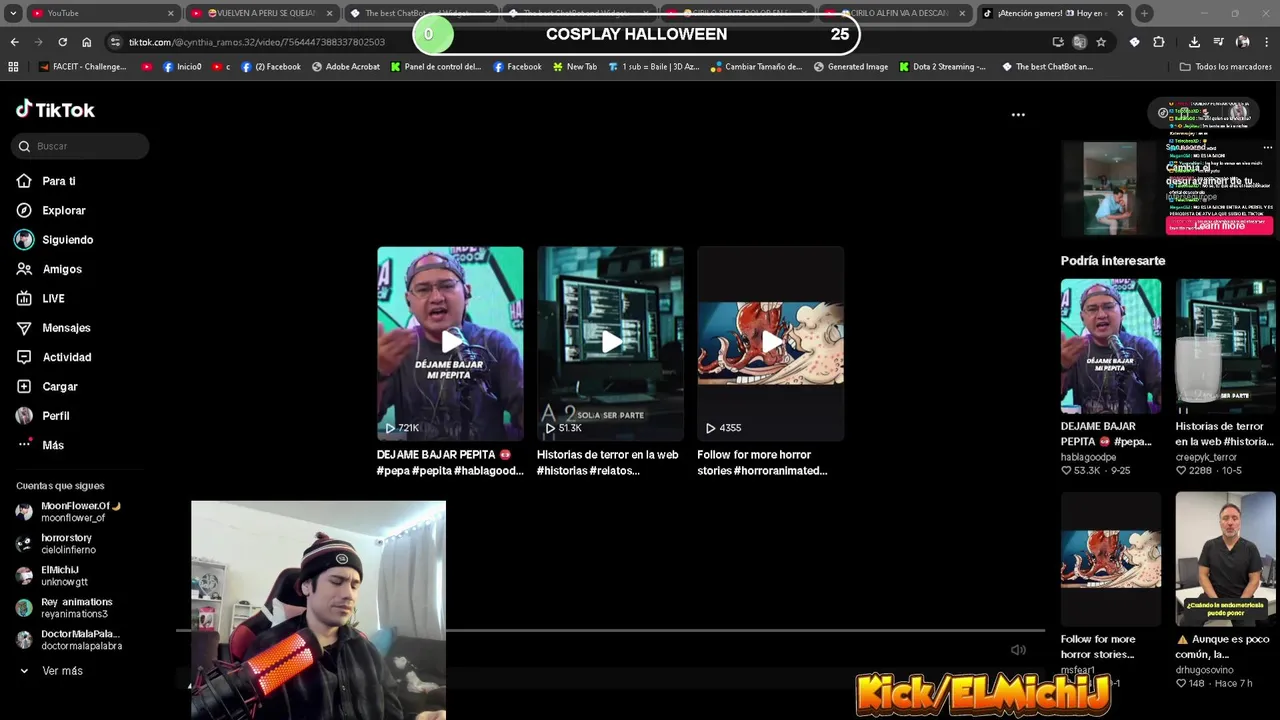The height and width of the screenshot is (720, 1280).
Task: Toggle the video volume mute icon
Action: (1018, 650)
